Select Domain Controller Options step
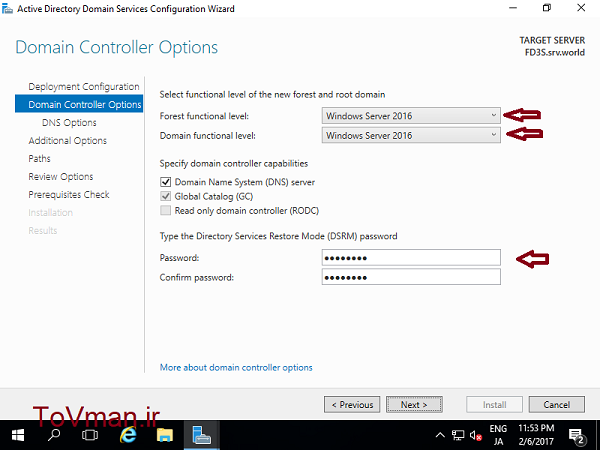Screen dimensions: 600x450 point(79,104)
